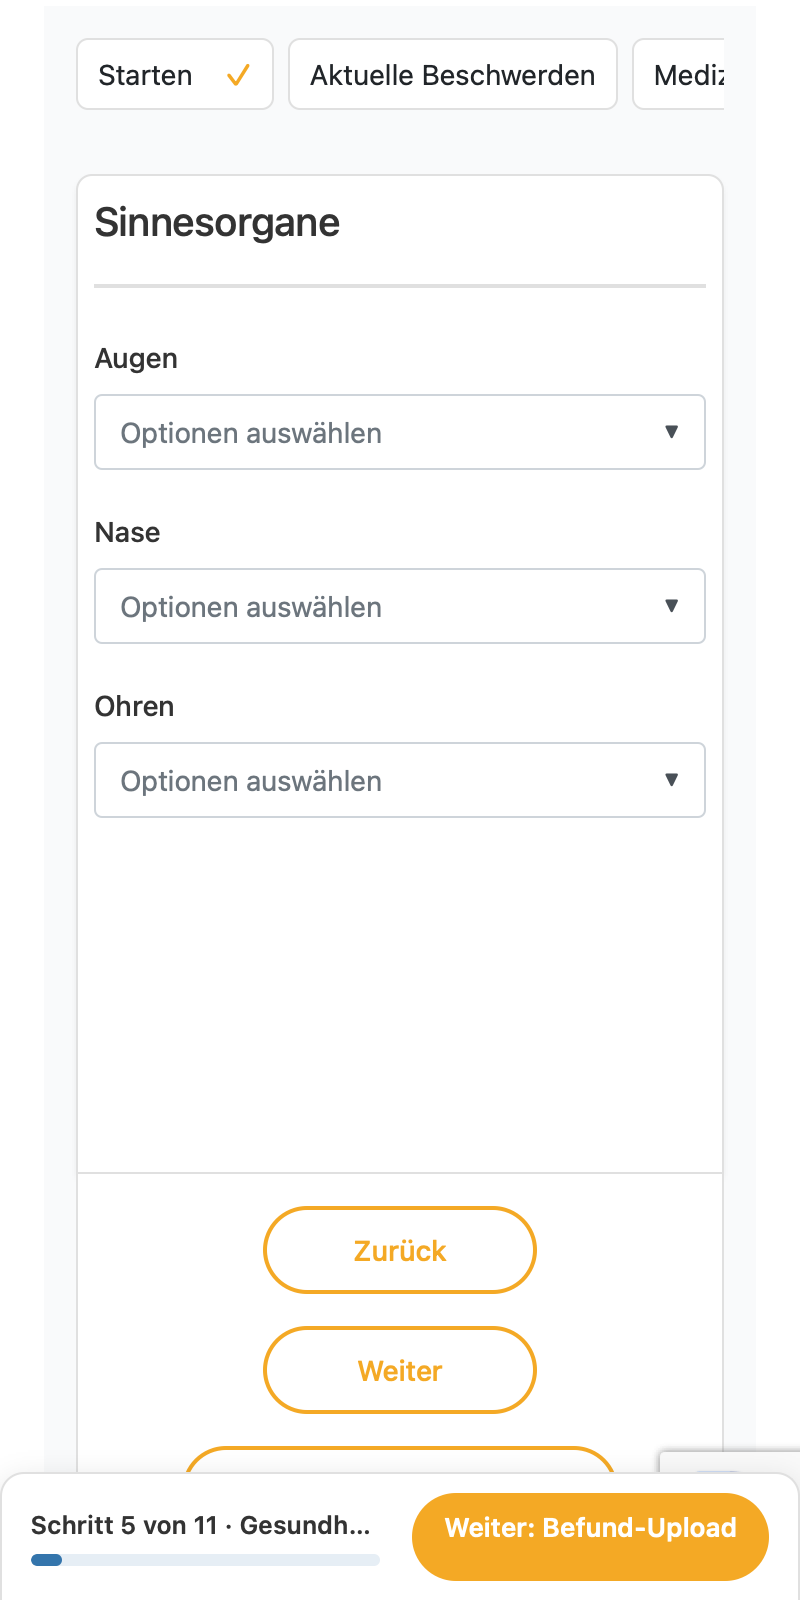
Task: Open the Aktuelle Beschwerden tab
Action: pos(453,74)
